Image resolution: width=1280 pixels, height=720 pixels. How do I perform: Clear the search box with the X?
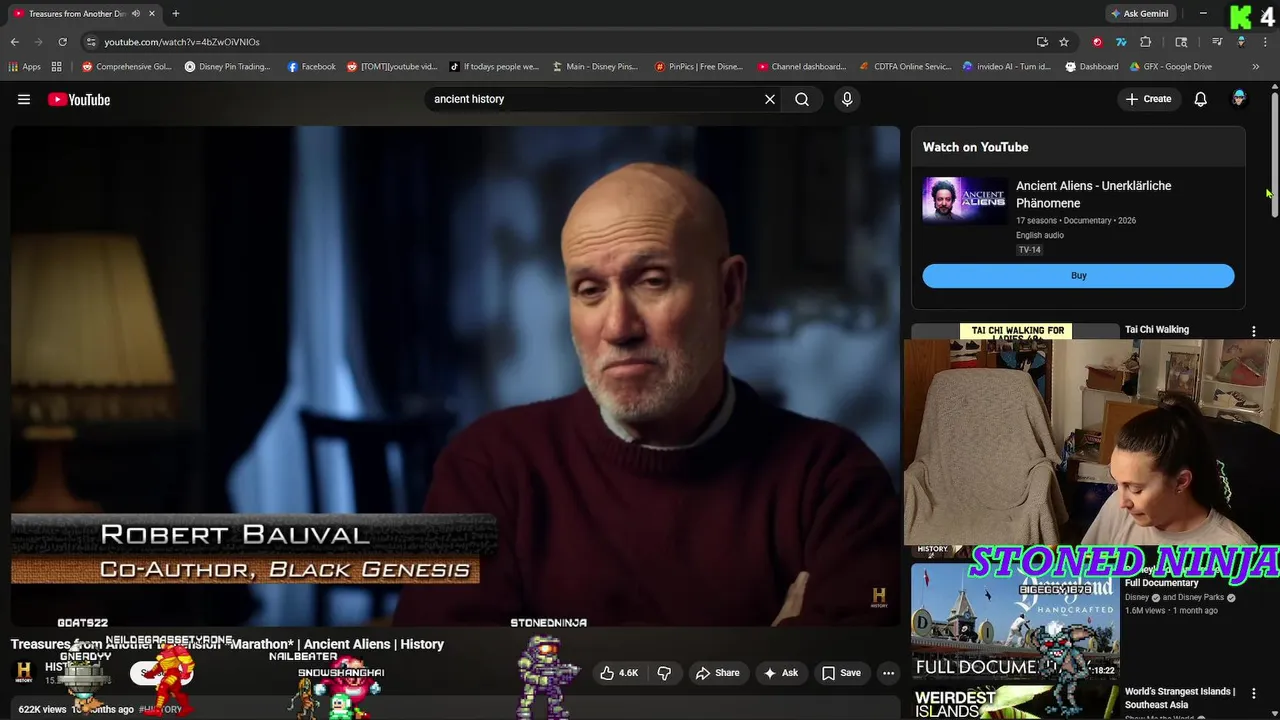(770, 99)
